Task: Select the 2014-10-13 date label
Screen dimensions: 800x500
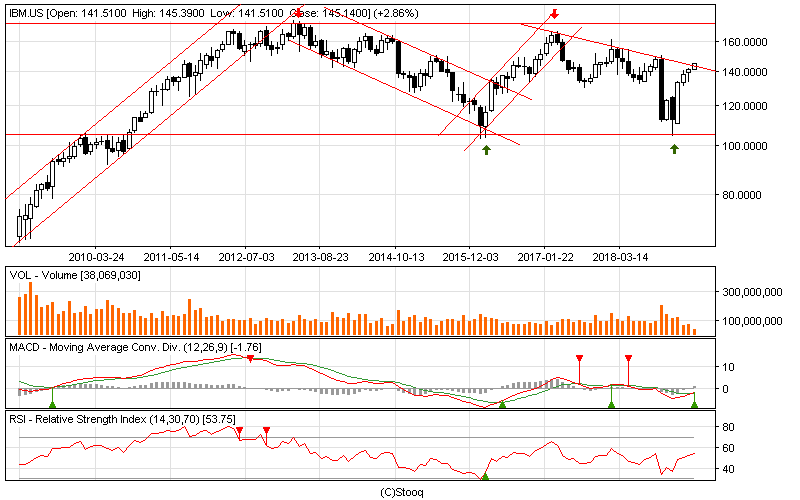Action: pyautogui.click(x=396, y=257)
